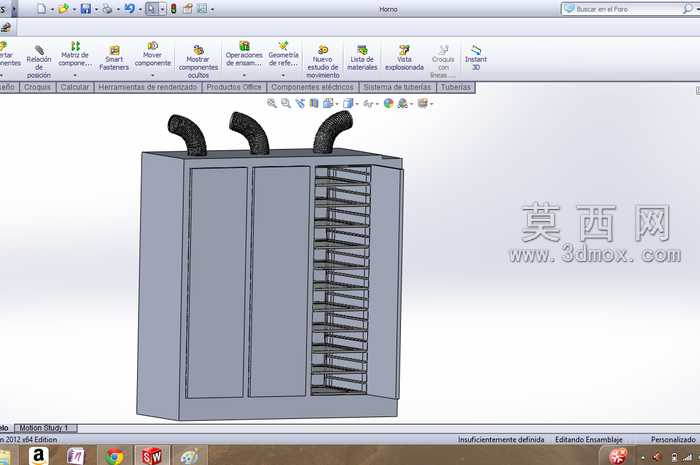Click Geometría de referencia tool
700x465 pixels.
(283, 54)
